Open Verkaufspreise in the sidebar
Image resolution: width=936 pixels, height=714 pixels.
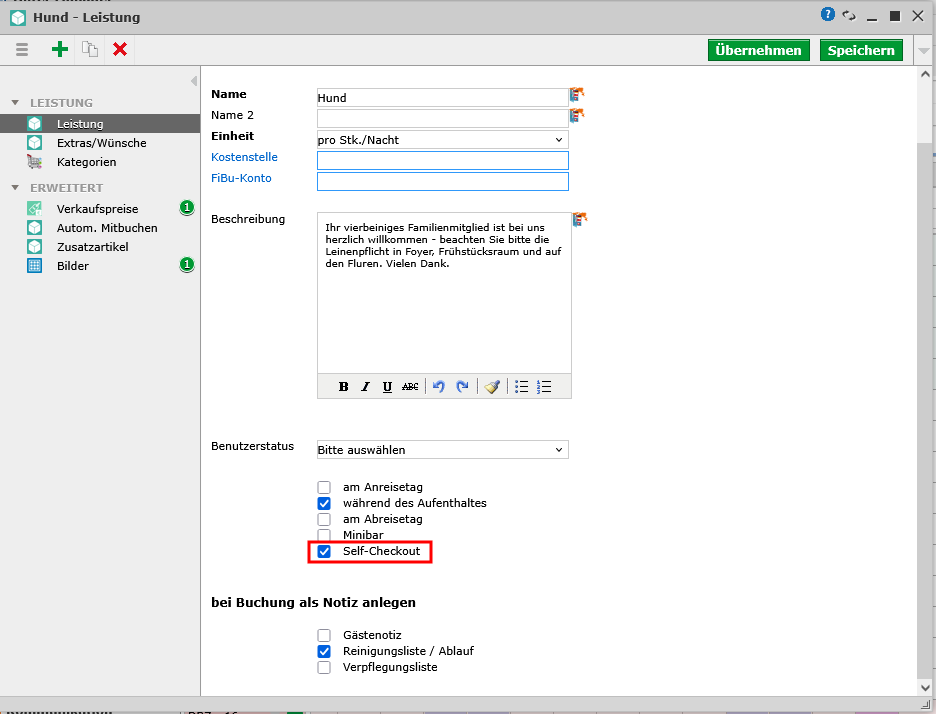click(x=97, y=209)
